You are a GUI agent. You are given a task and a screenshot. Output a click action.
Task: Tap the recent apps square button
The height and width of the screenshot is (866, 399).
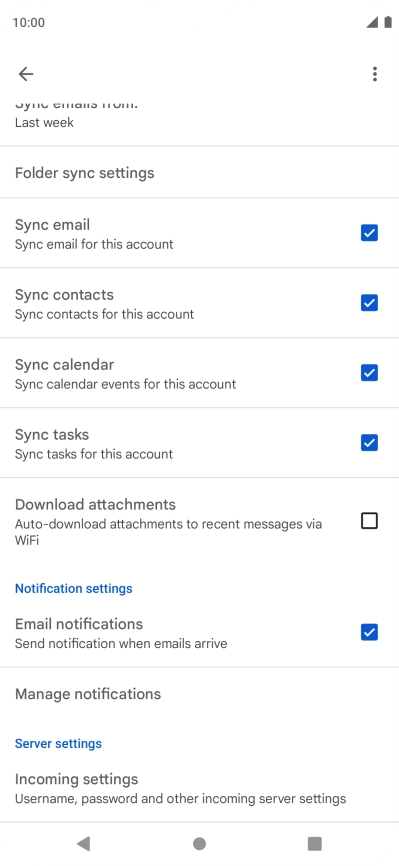pyautogui.click(x=314, y=843)
